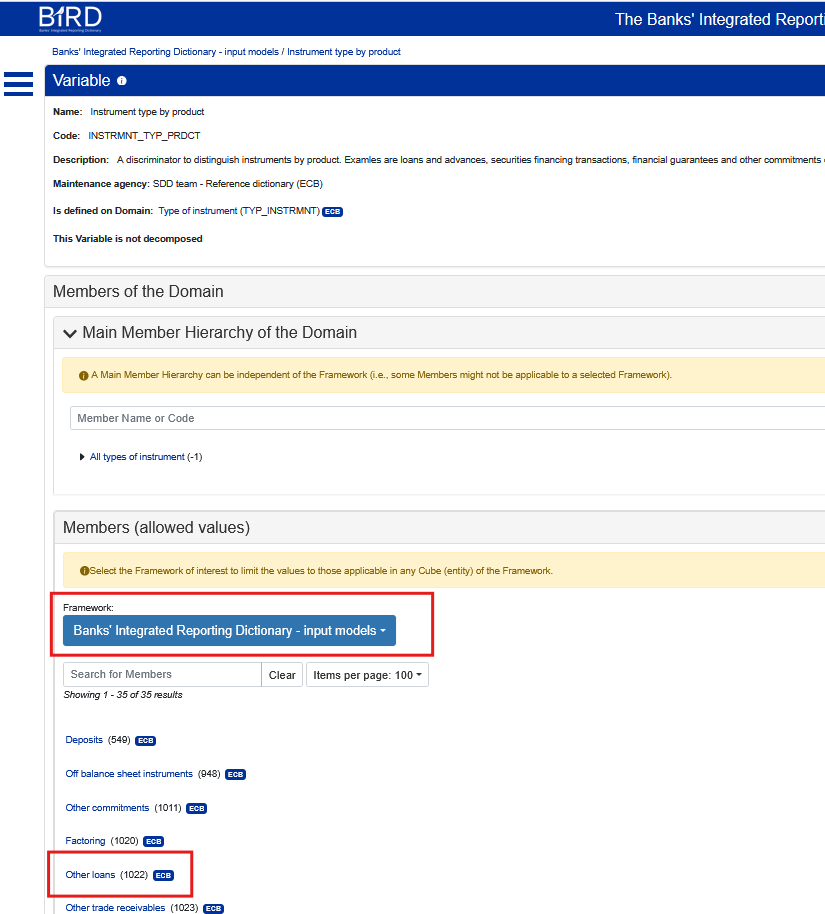The height and width of the screenshot is (914, 825).
Task: Click the info icon beside Variable
Action: click(x=121, y=81)
